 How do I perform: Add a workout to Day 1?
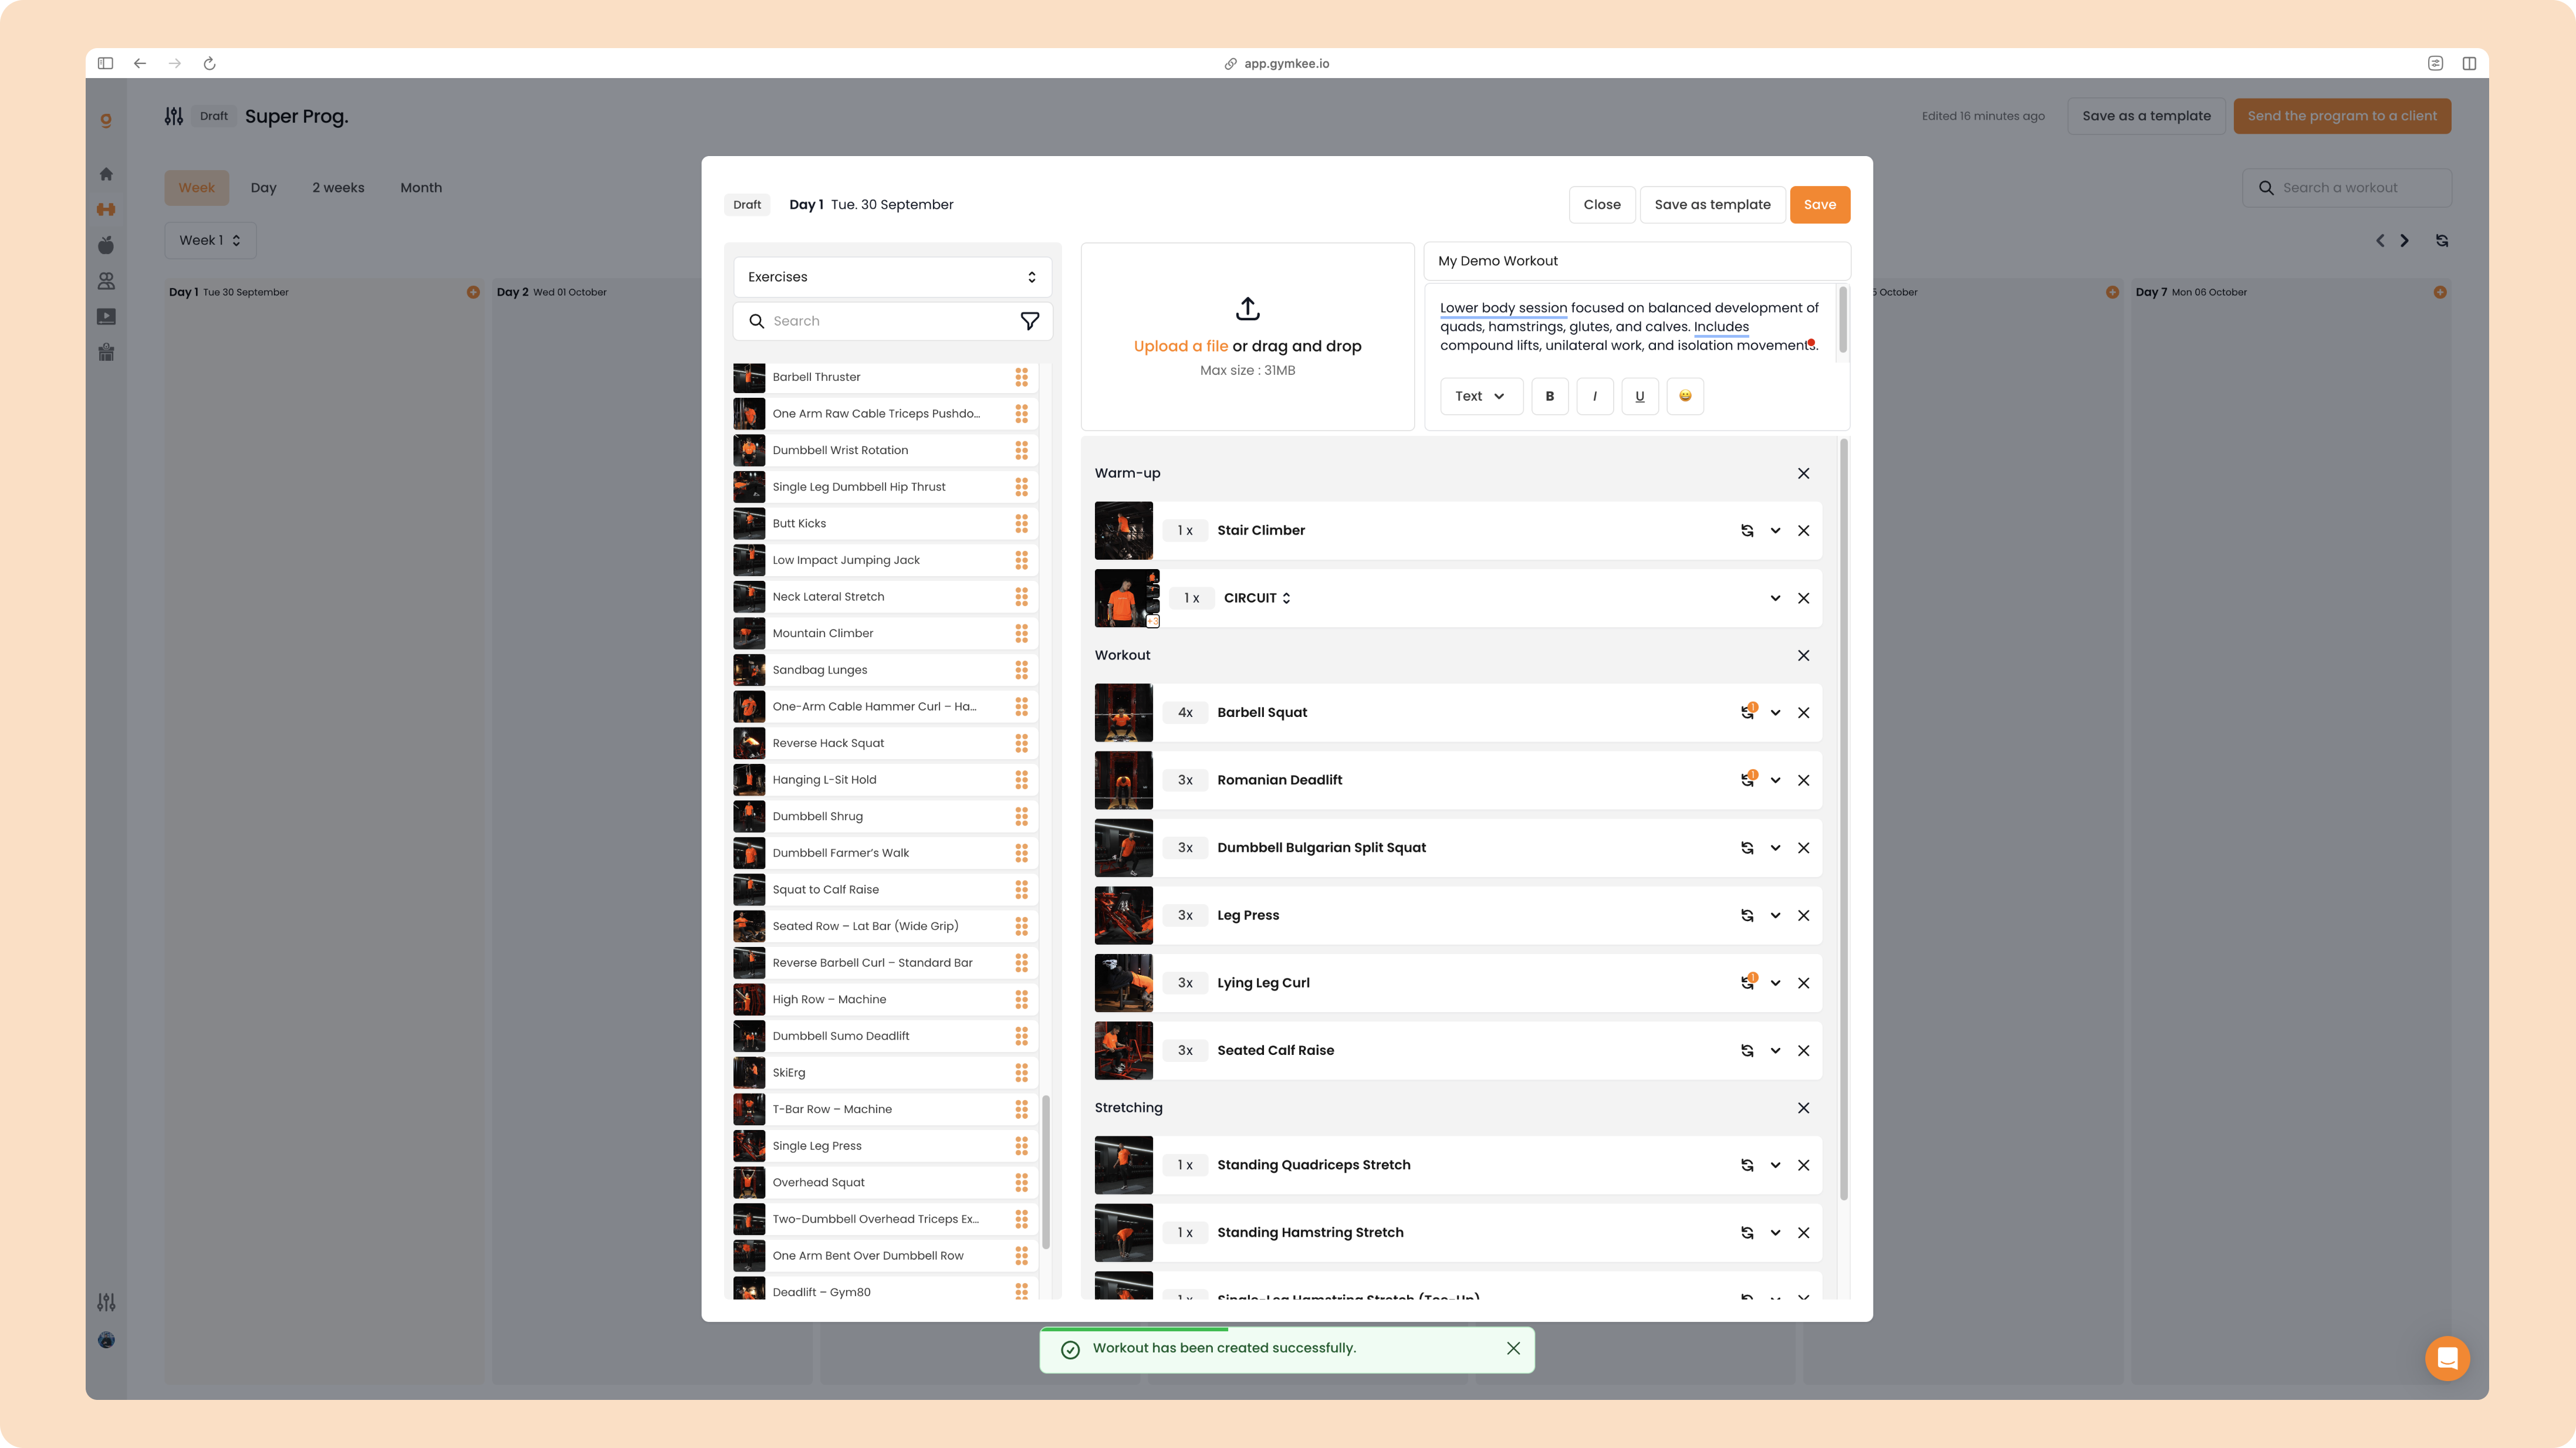point(473,292)
